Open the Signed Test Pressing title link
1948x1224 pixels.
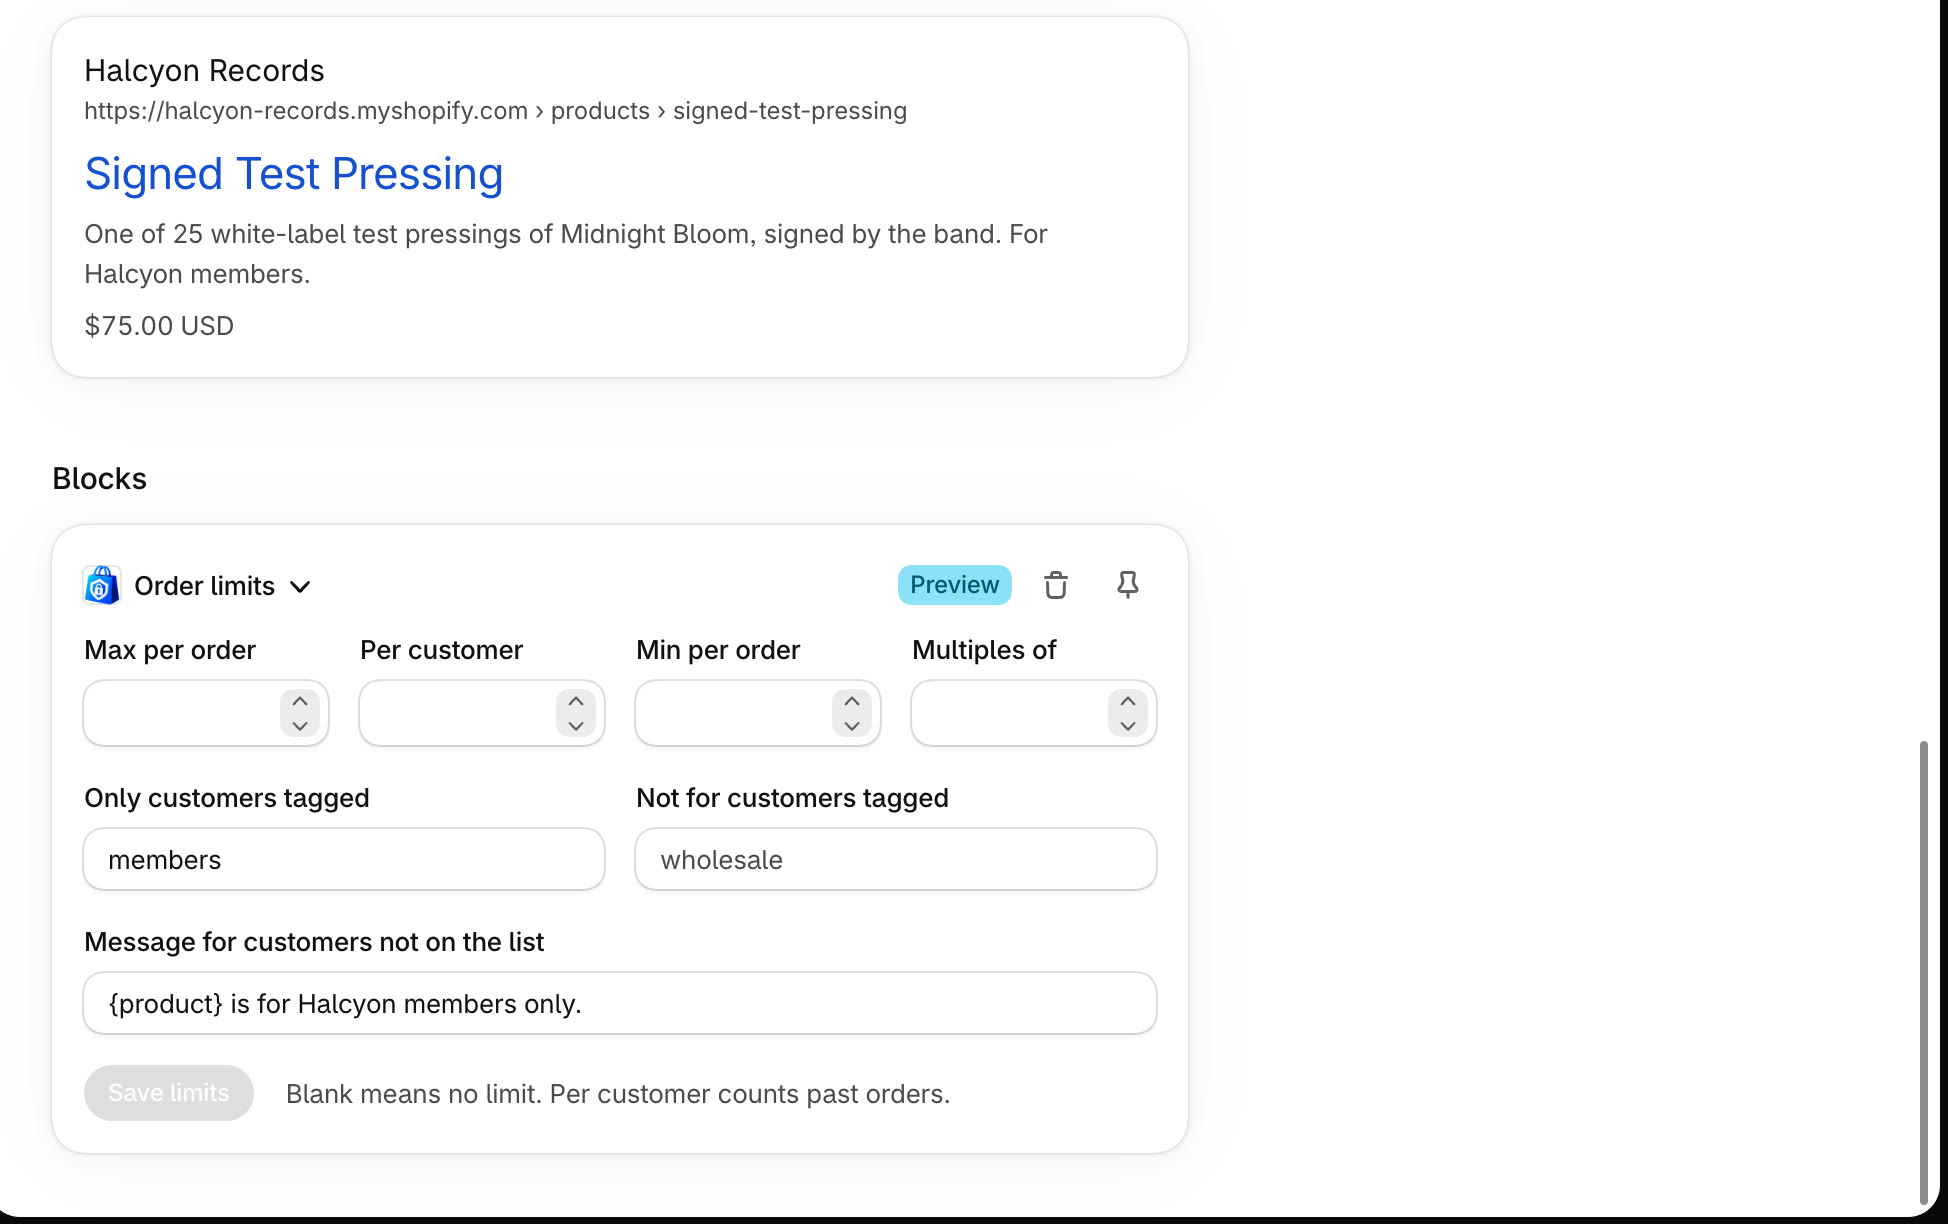[x=294, y=174]
